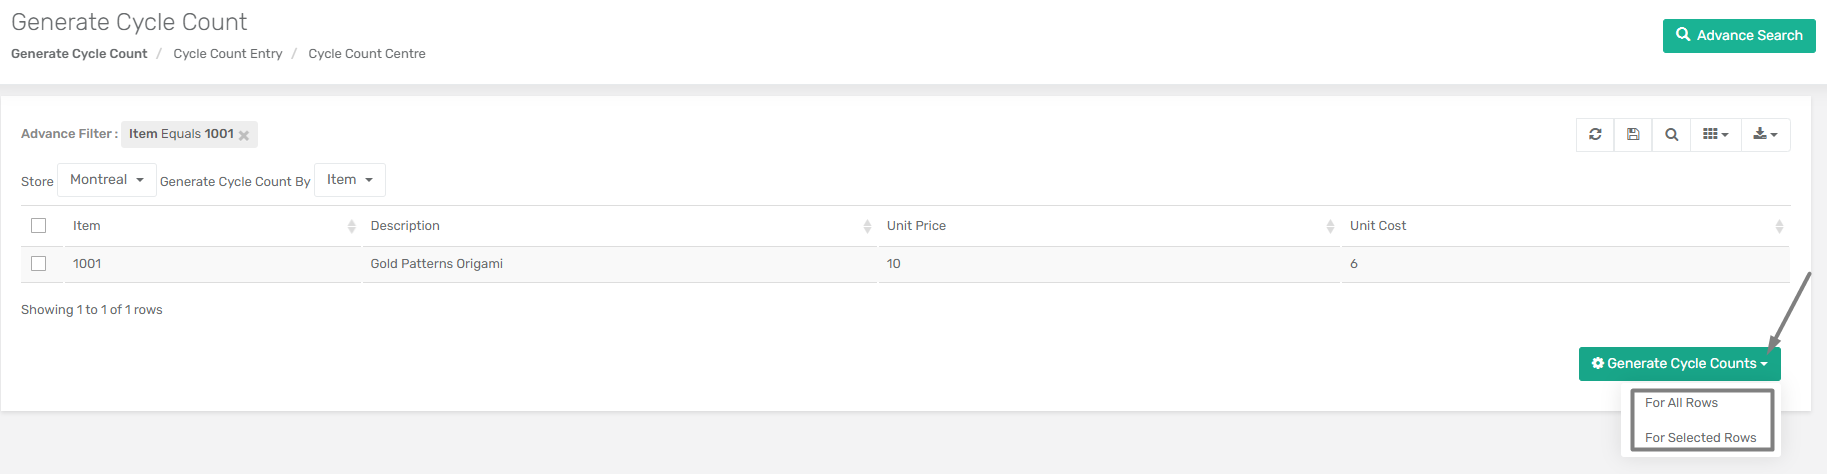Click the save filter floppy icon
The height and width of the screenshot is (474, 1827).
click(x=1633, y=134)
